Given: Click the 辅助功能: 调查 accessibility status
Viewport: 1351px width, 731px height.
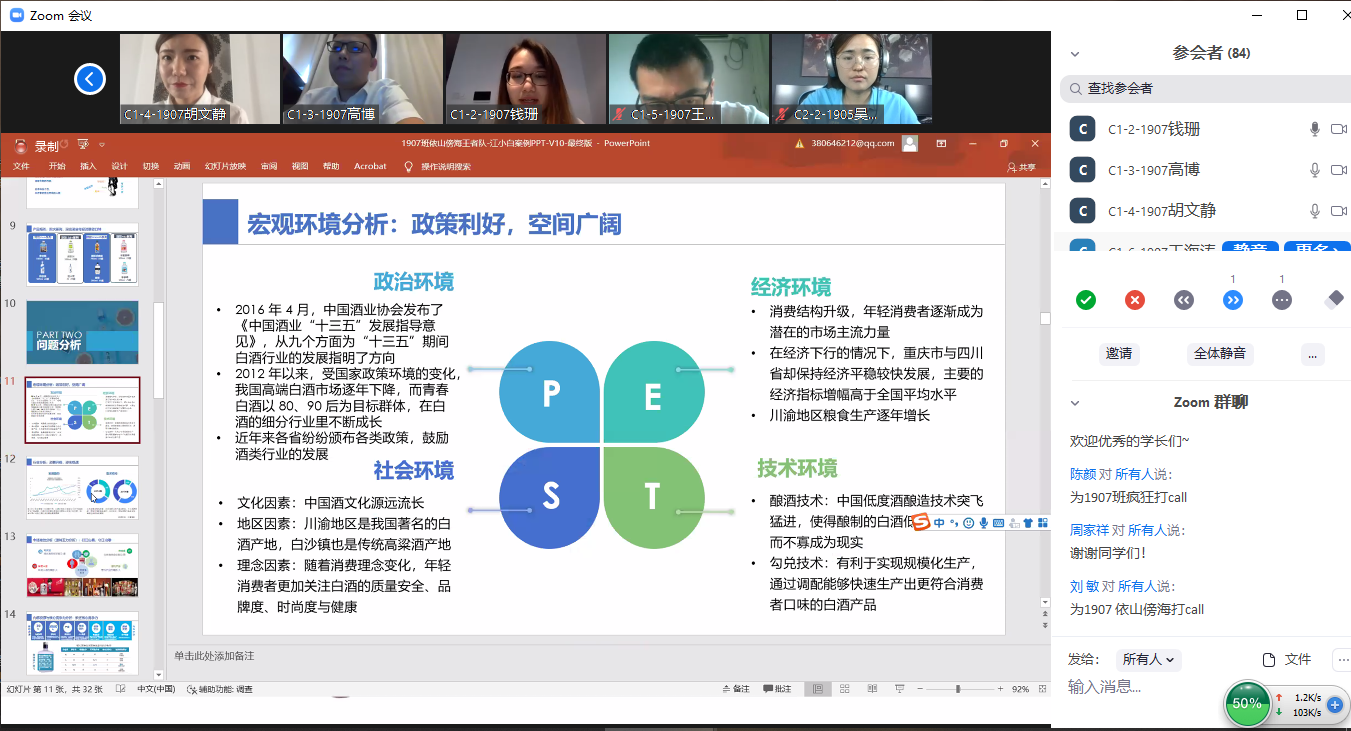Looking at the screenshot, I should click(x=219, y=689).
